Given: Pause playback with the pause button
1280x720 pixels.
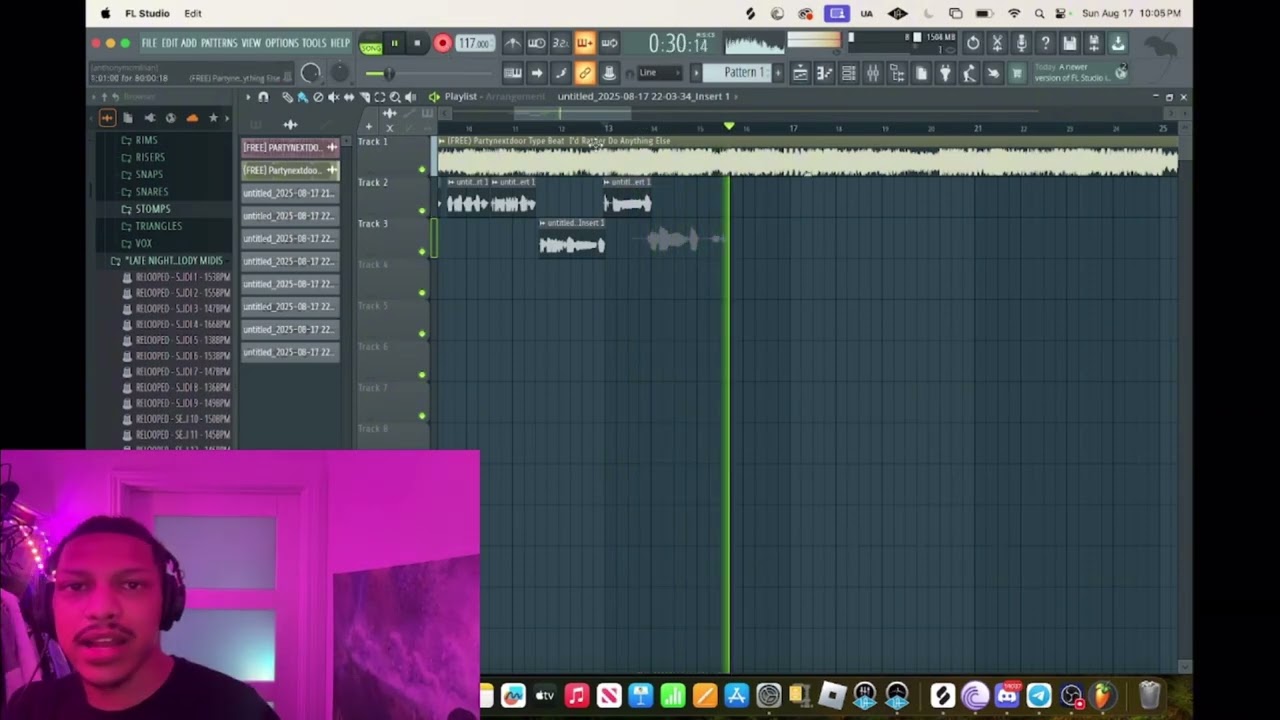Looking at the screenshot, I should (x=394, y=43).
